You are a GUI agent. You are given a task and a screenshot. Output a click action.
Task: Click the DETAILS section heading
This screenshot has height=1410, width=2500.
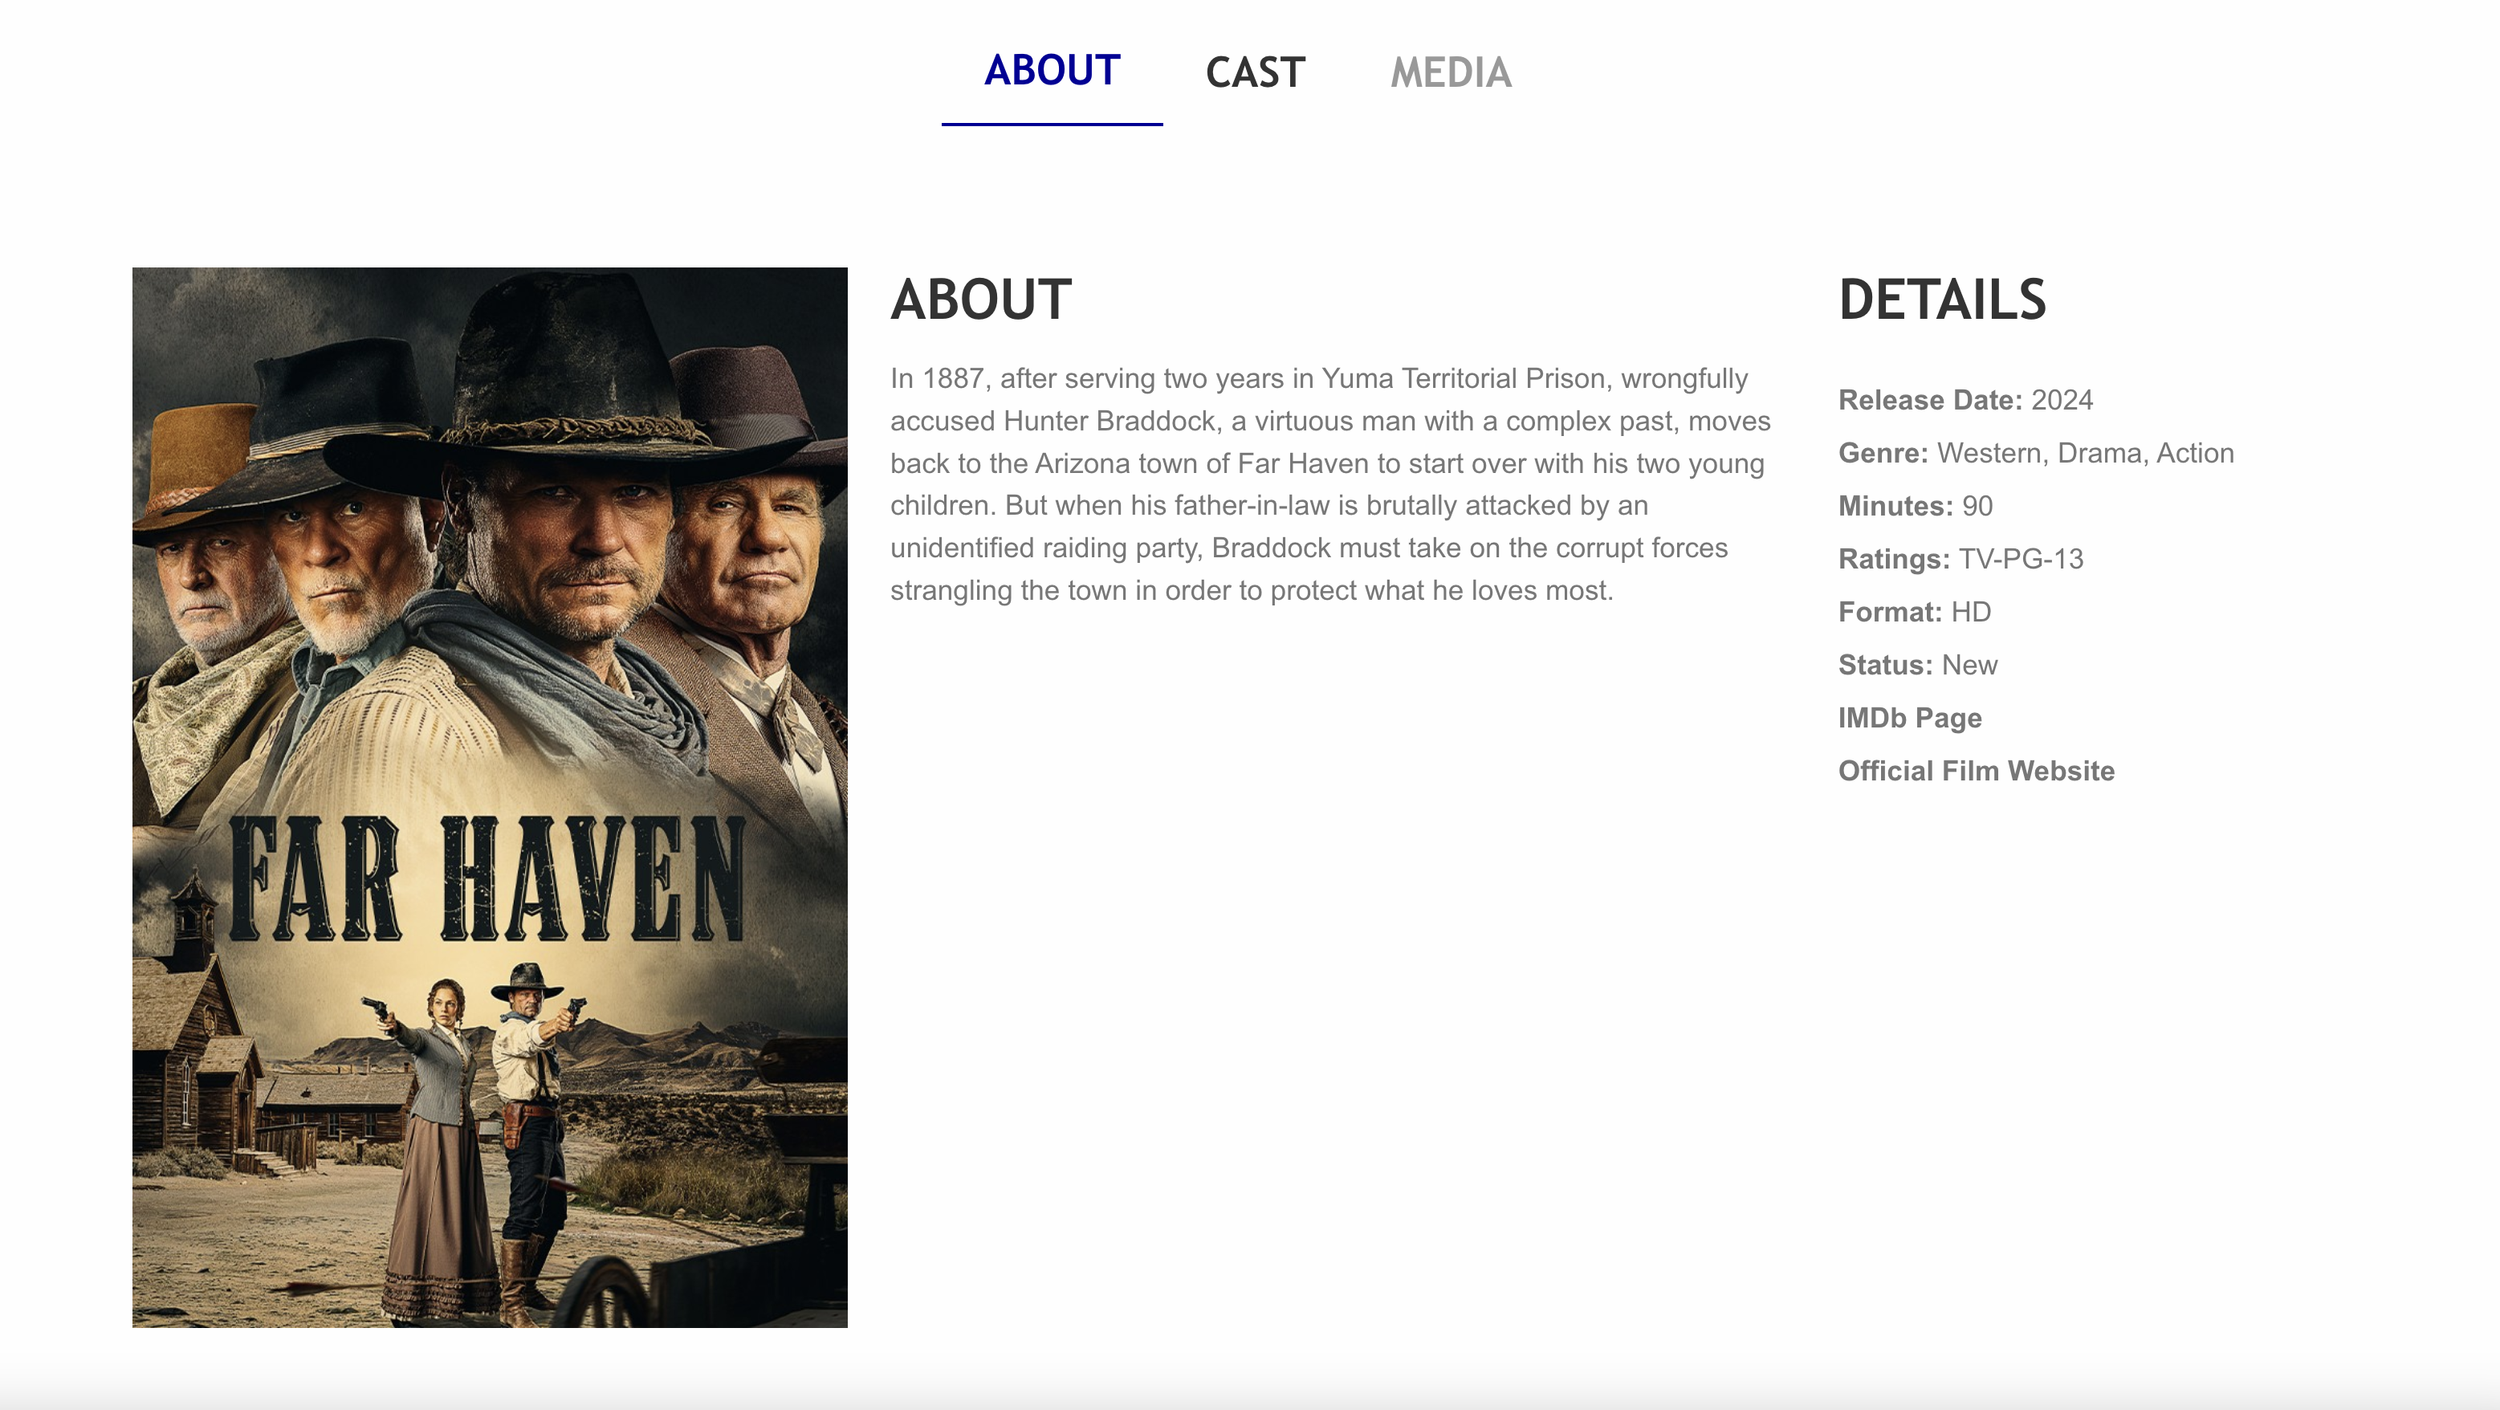click(x=1942, y=300)
